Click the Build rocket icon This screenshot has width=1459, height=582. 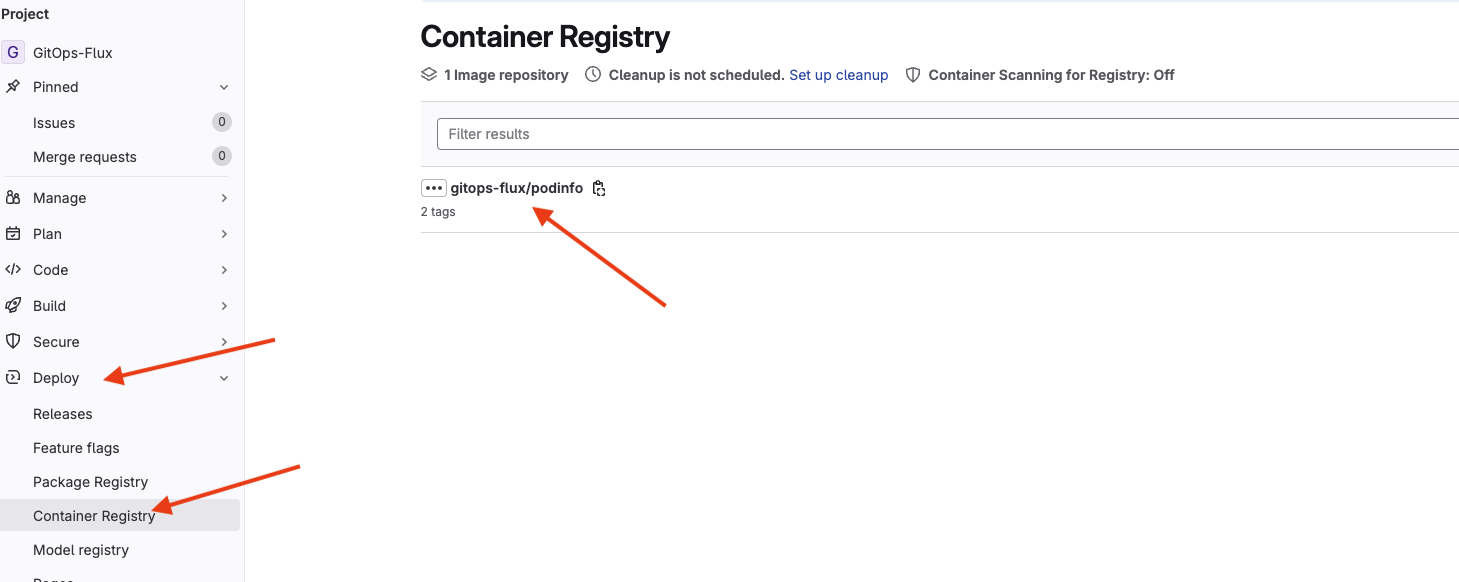[13, 306]
